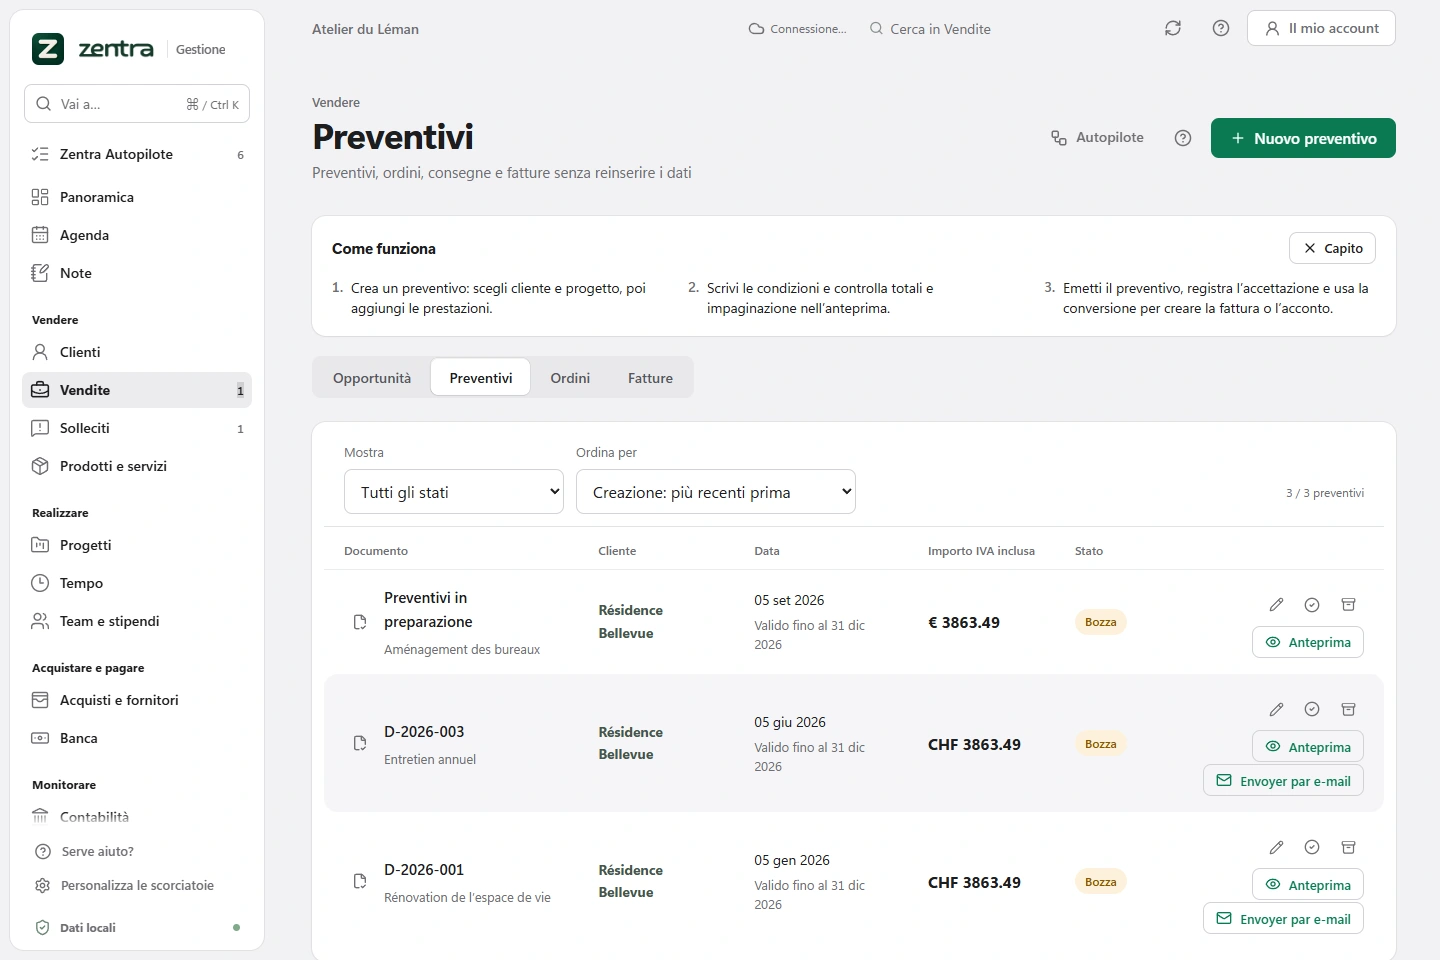Edit the Preventivi in preparazione quote
This screenshot has width=1440, height=960.
(1276, 605)
